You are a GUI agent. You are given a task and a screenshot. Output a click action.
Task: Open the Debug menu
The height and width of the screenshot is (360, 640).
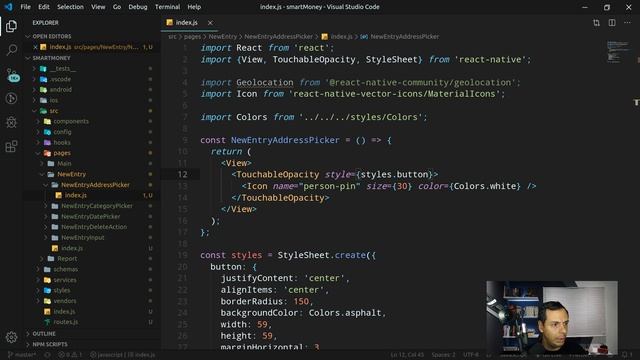tap(138, 7)
